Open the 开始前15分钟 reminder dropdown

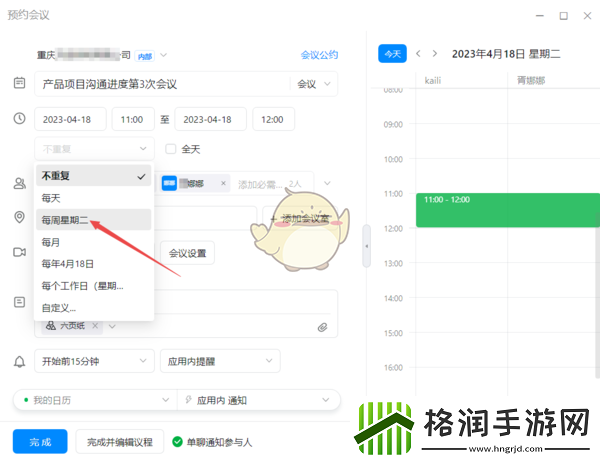(95, 361)
